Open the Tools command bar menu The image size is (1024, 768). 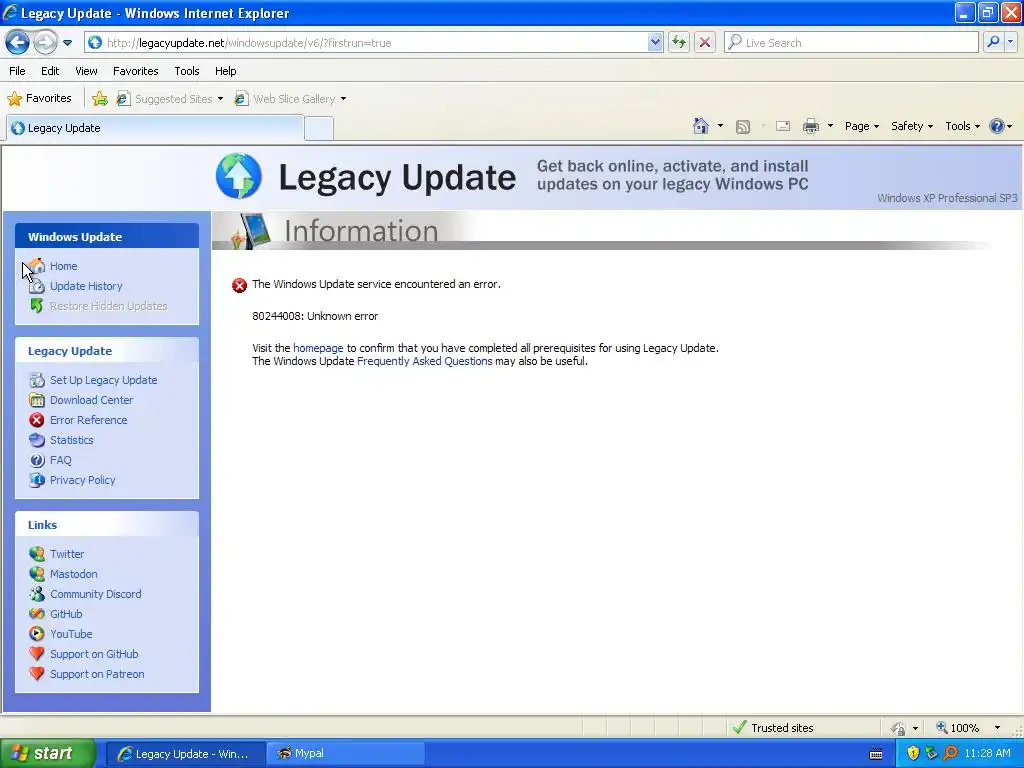click(x=962, y=126)
